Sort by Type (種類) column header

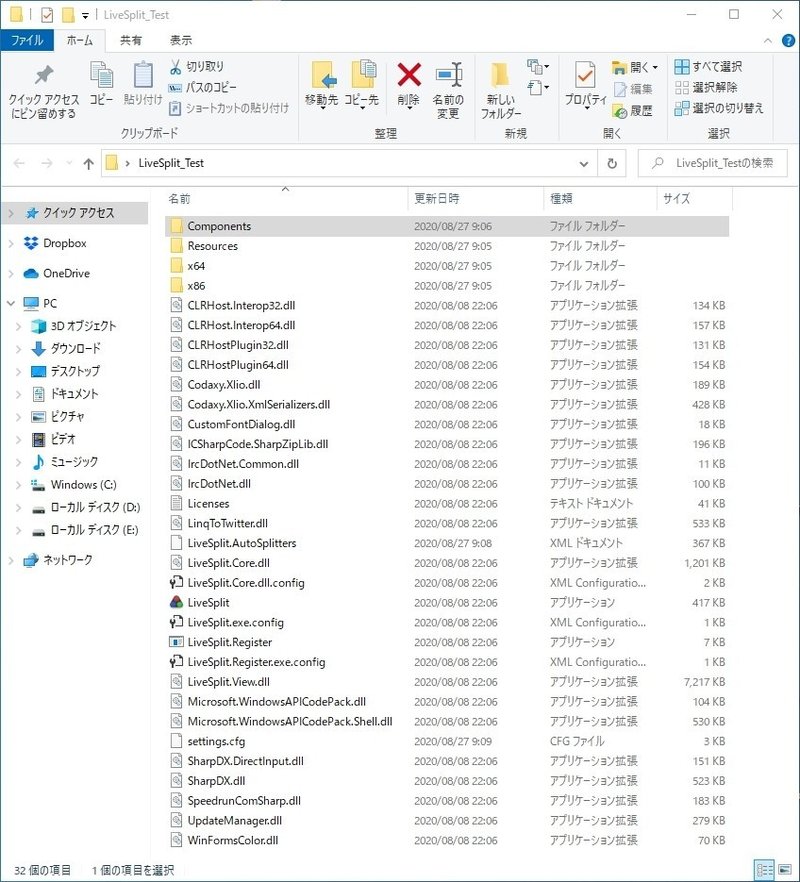[600, 199]
